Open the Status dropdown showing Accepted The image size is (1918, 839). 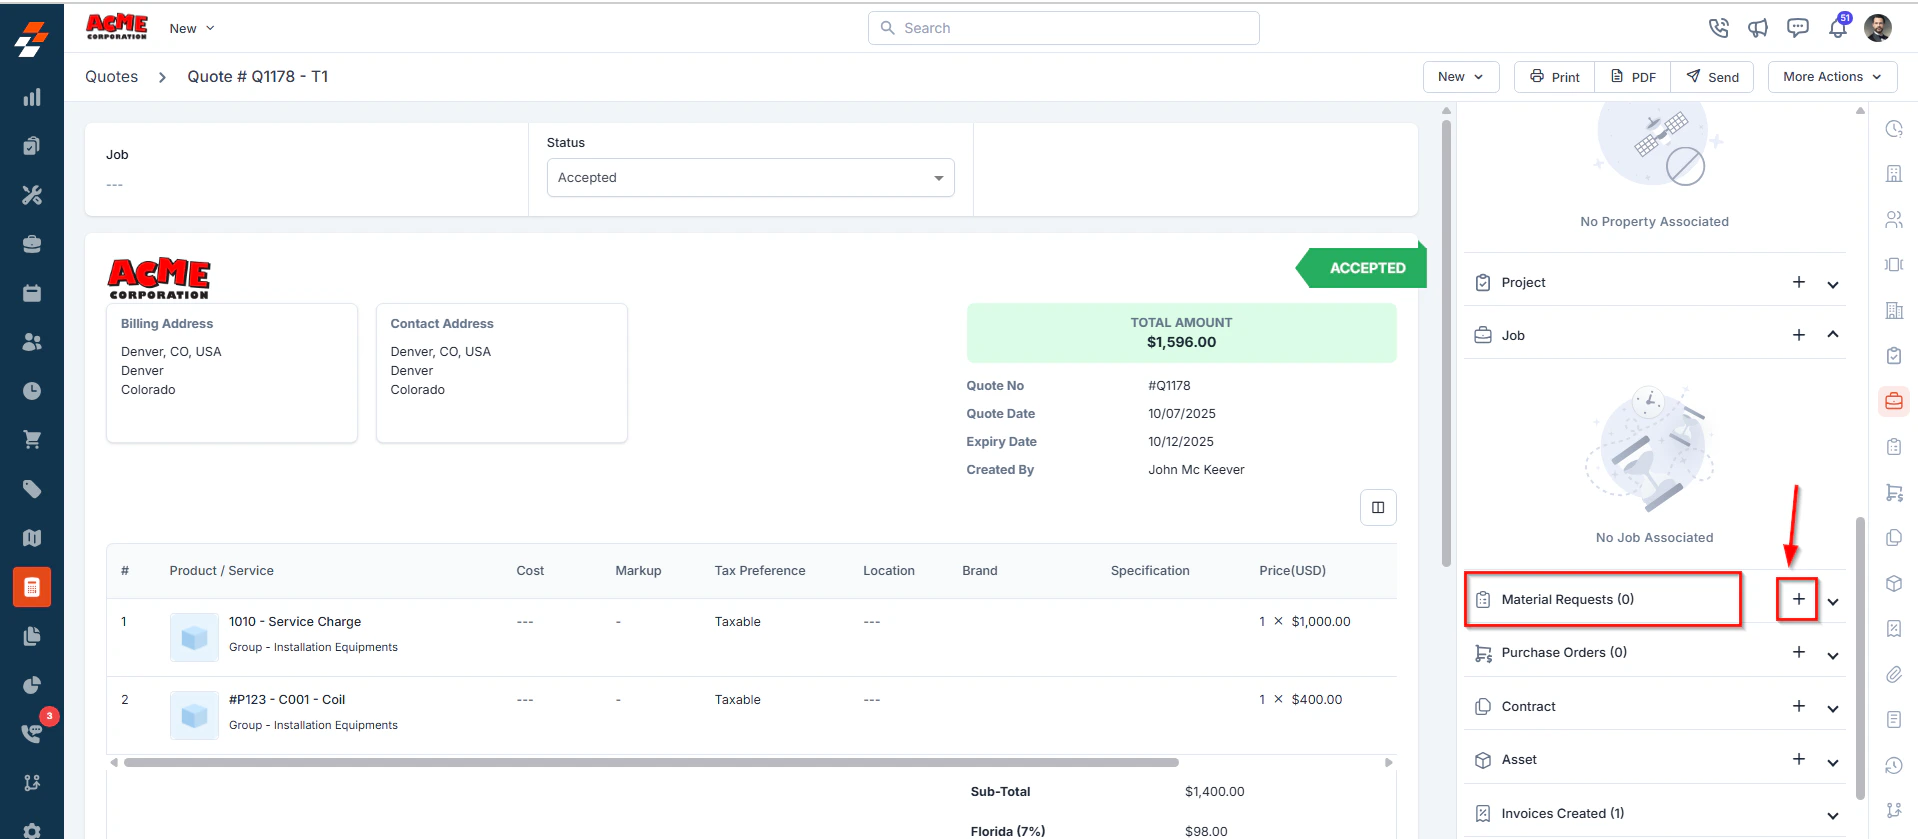750,178
